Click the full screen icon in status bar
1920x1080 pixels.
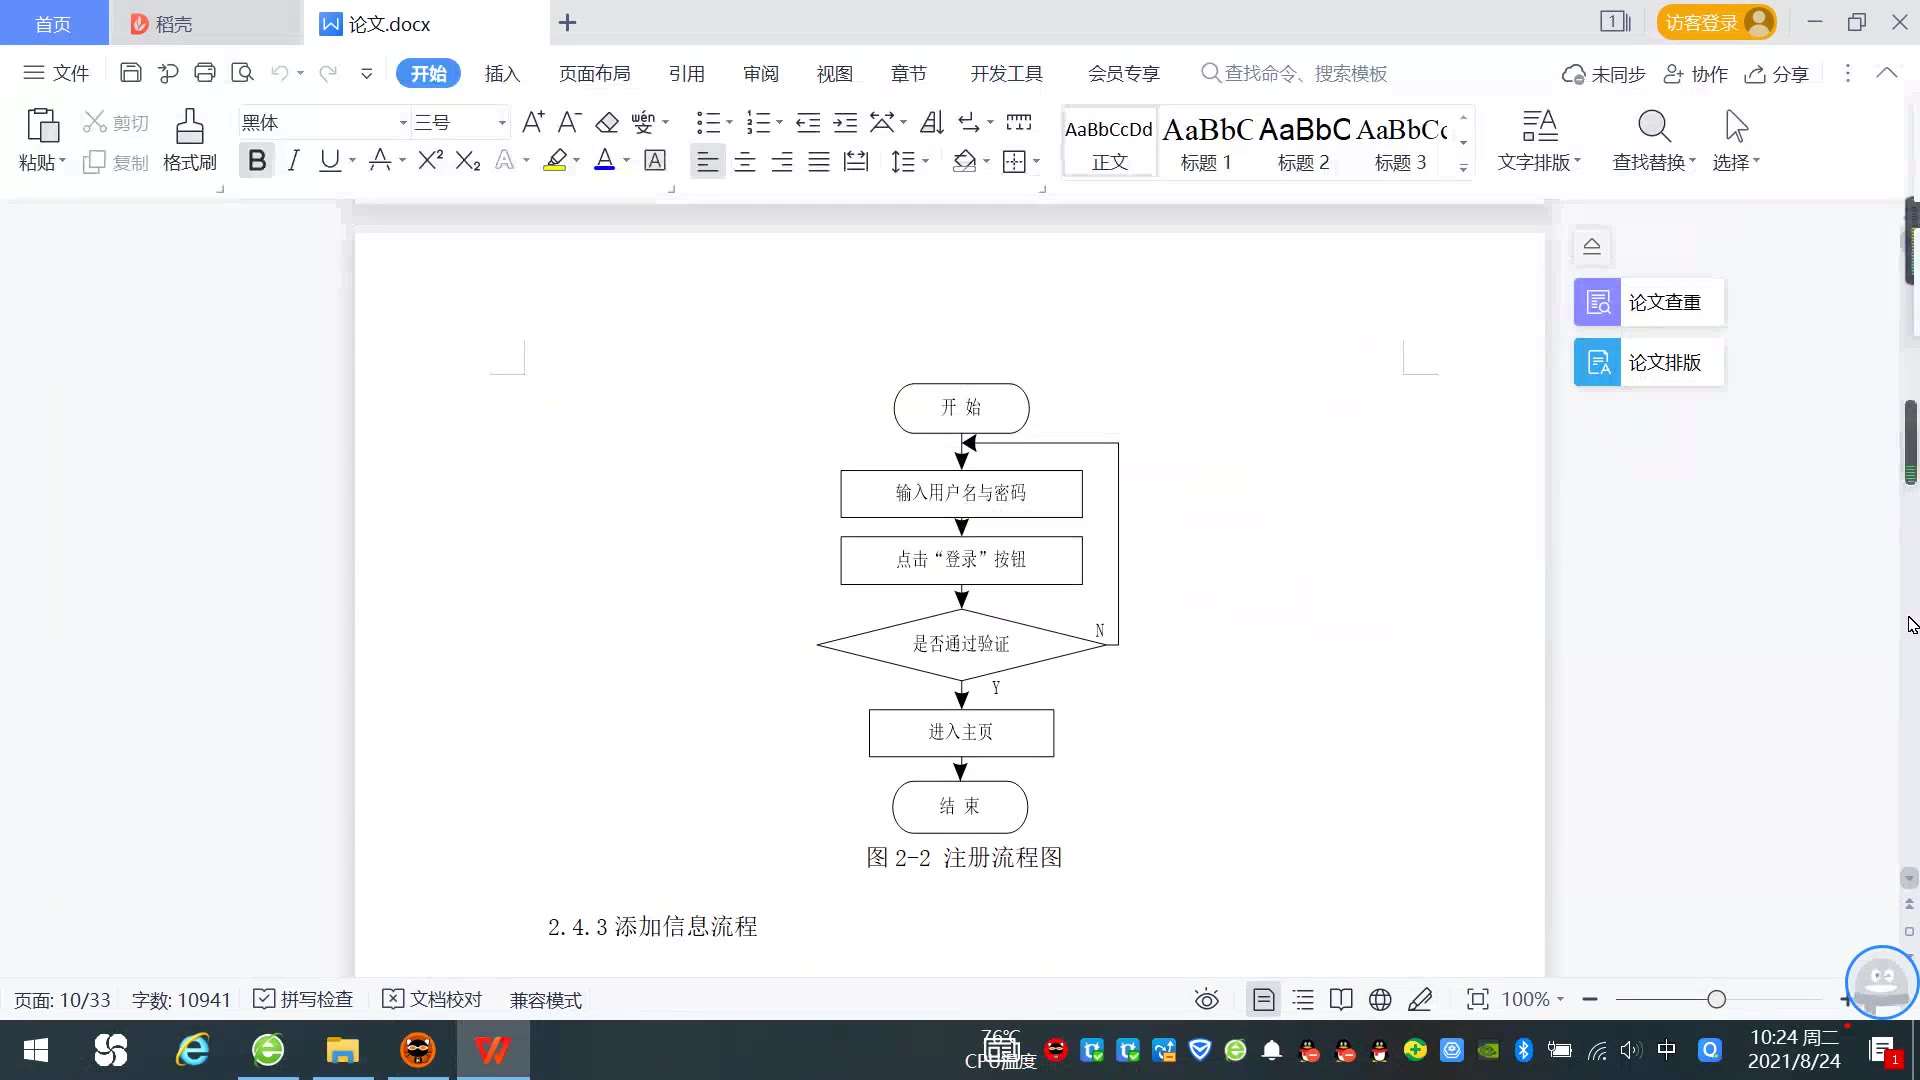point(1477,999)
